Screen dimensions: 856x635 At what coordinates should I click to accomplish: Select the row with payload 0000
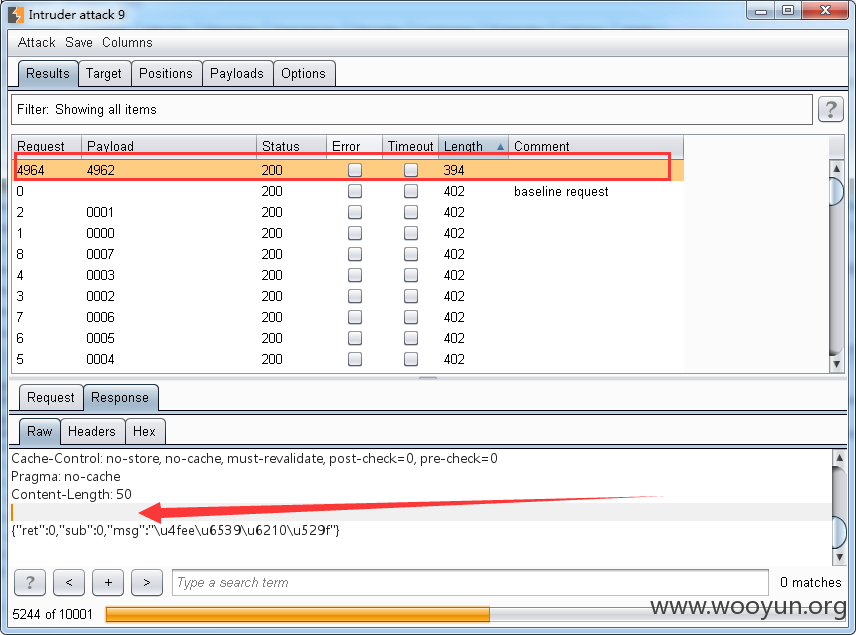coord(347,233)
